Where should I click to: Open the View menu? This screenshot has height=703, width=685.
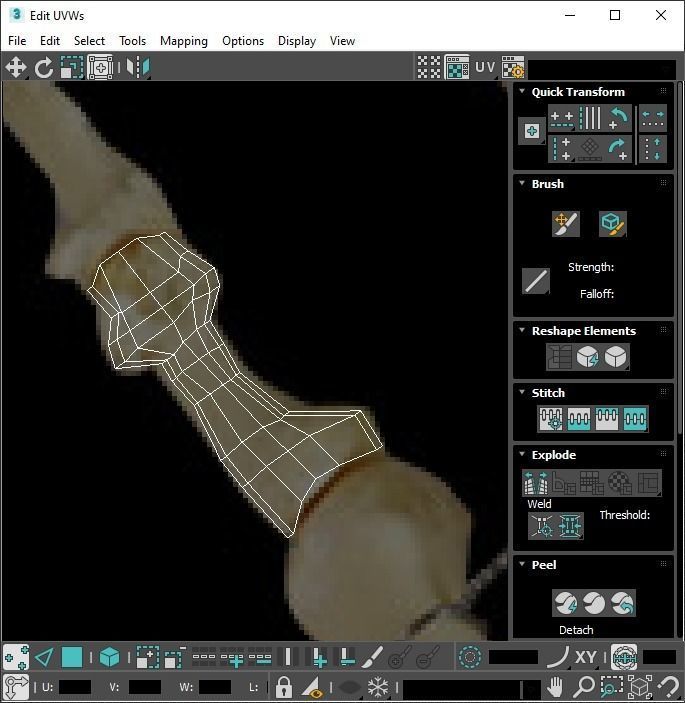coord(342,41)
